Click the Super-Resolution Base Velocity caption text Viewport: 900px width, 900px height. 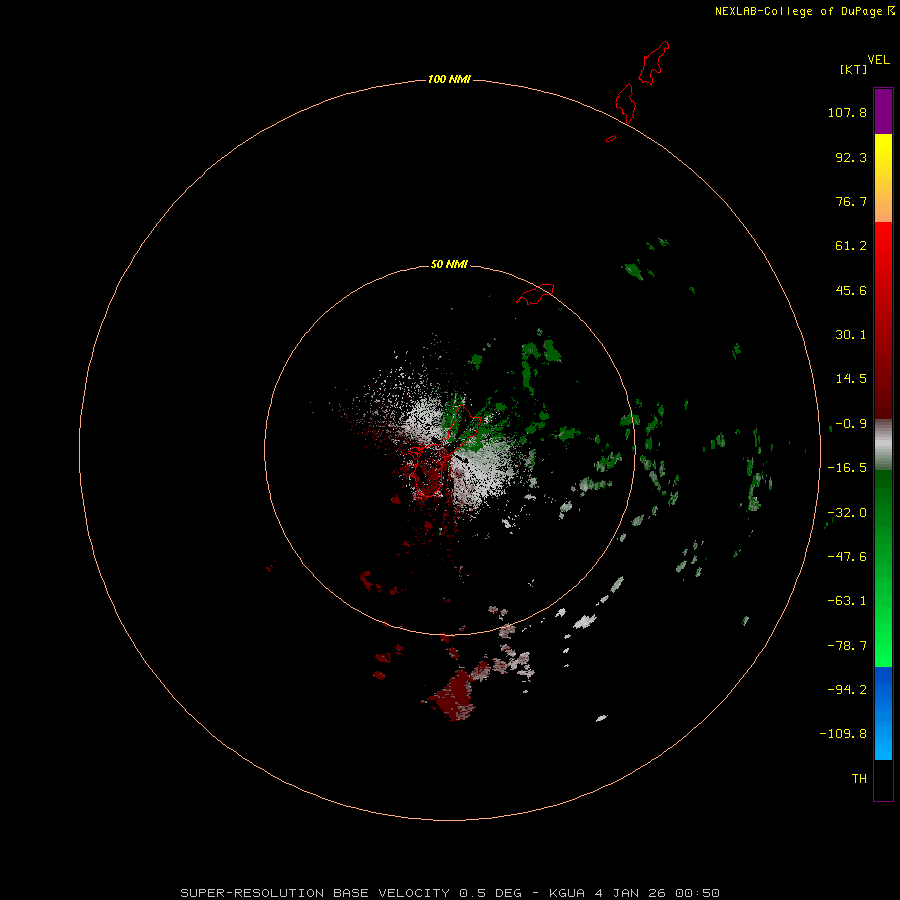(x=450, y=893)
